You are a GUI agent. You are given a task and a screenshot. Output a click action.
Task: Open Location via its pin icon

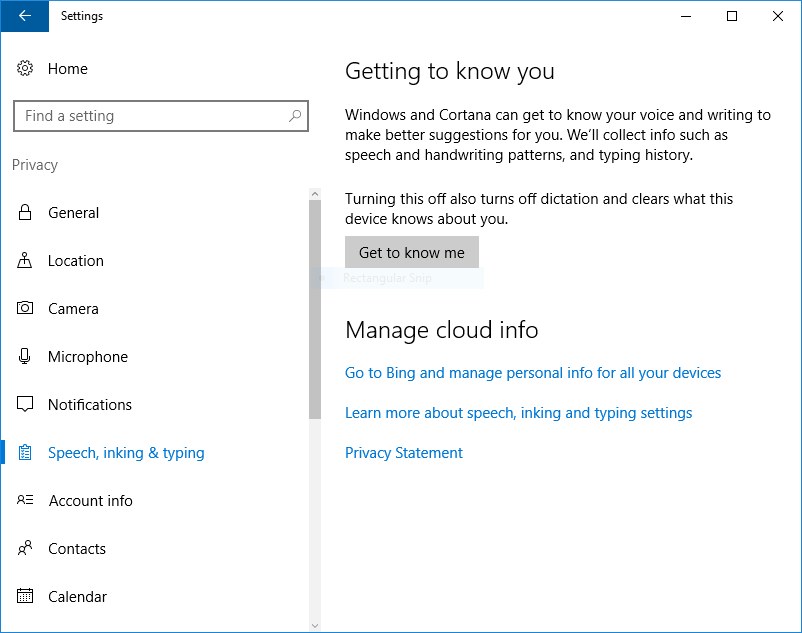click(25, 261)
